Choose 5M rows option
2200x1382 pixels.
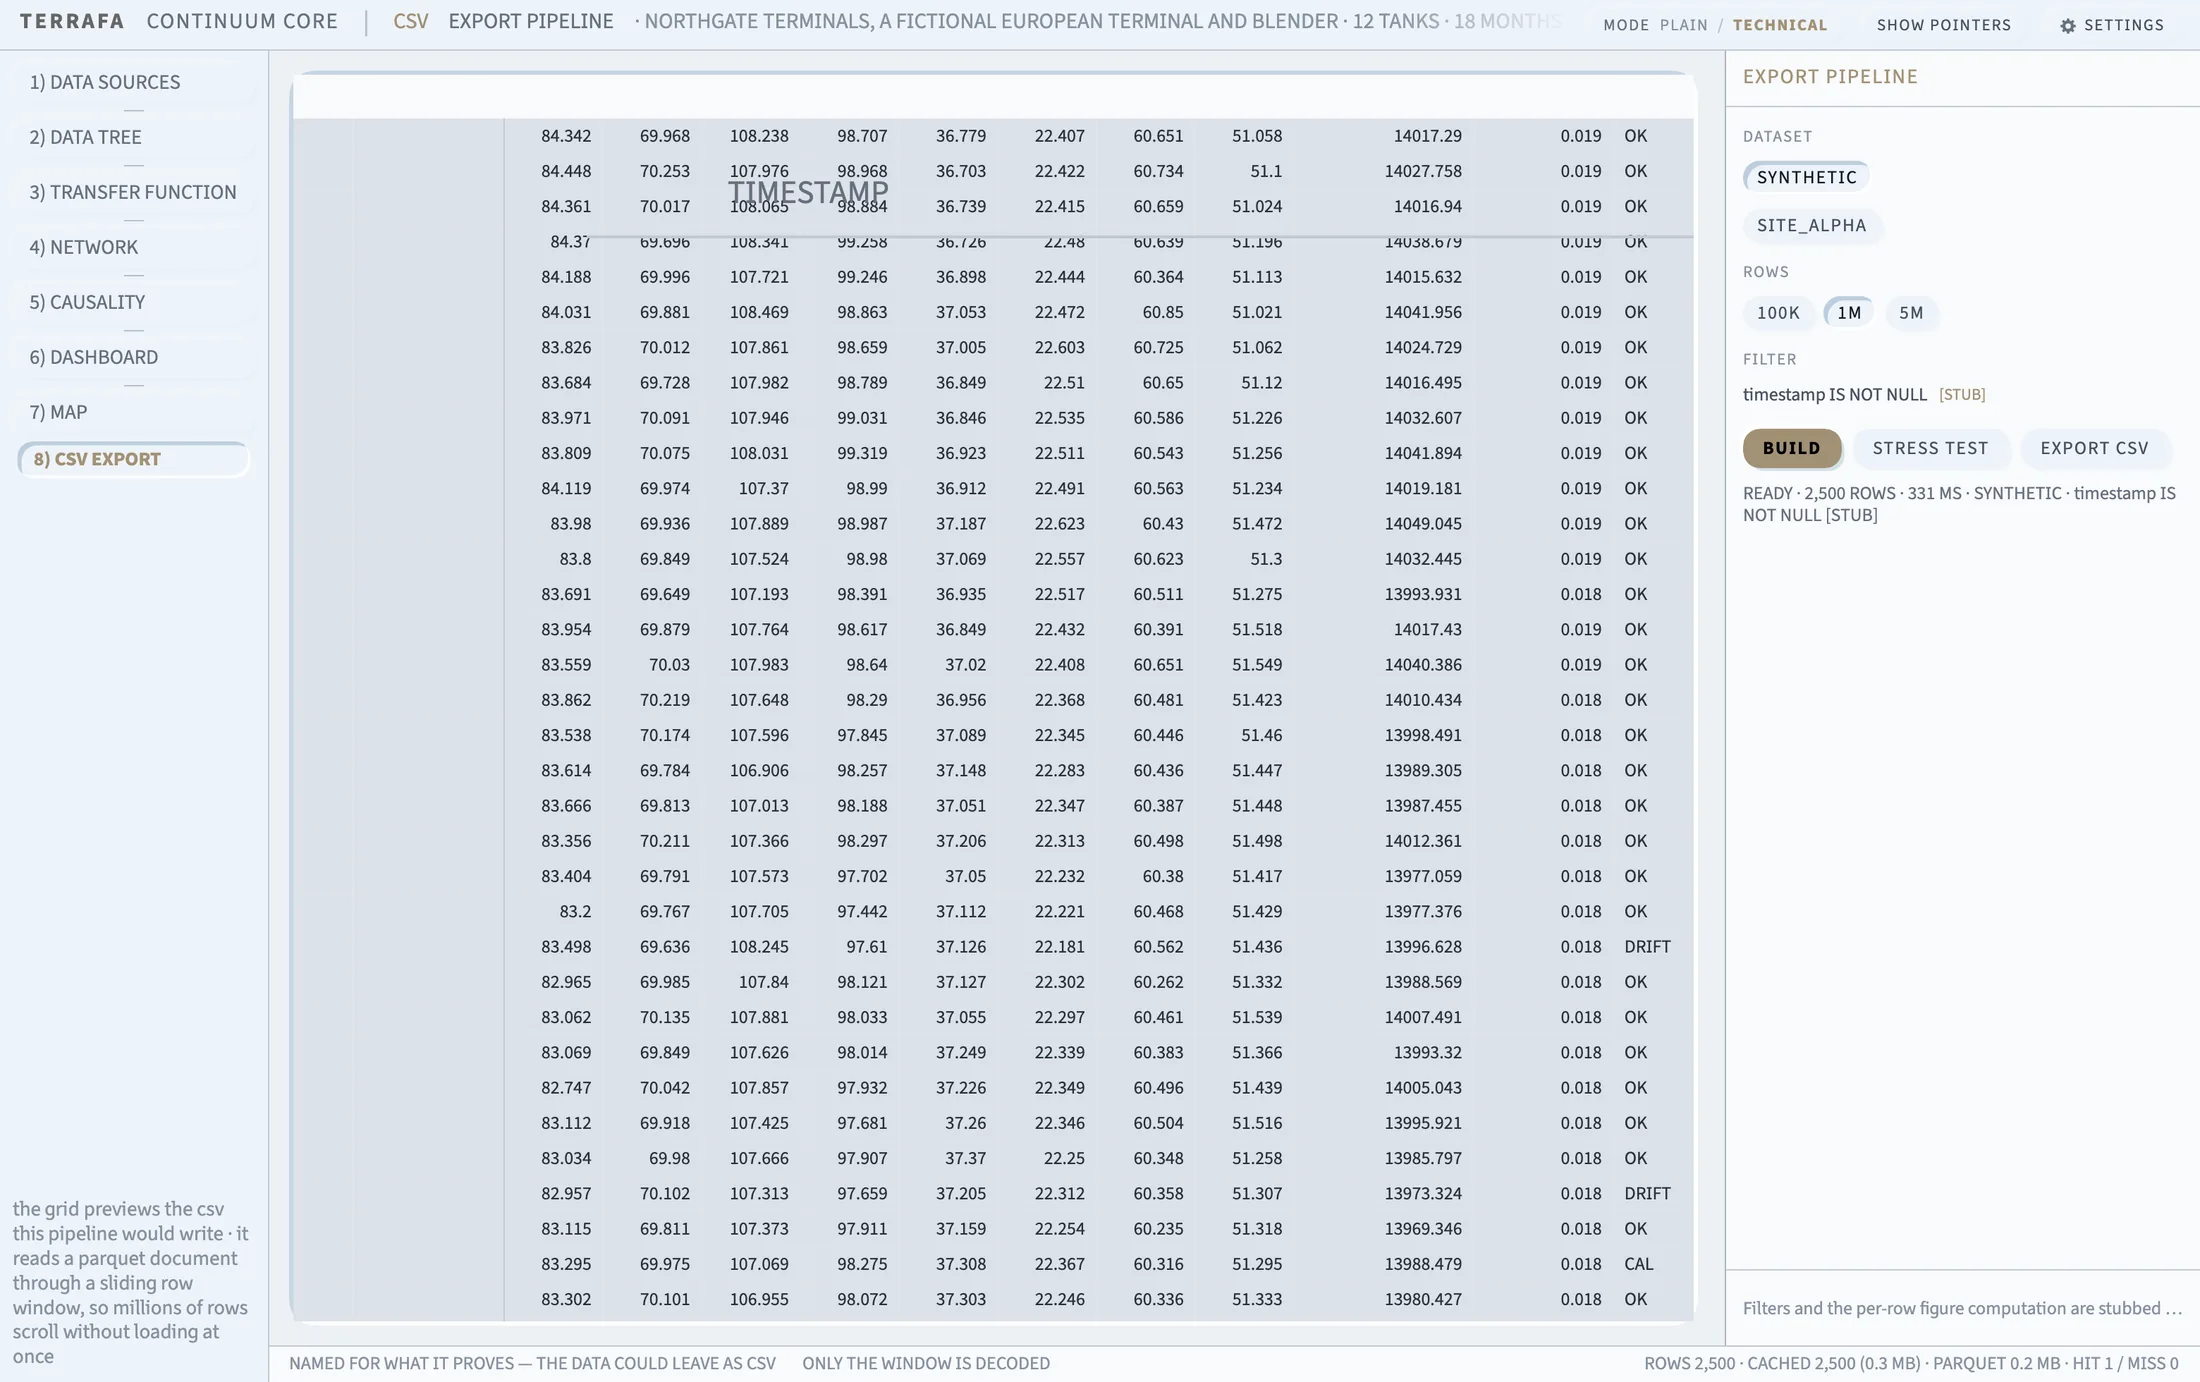(1911, 313)
